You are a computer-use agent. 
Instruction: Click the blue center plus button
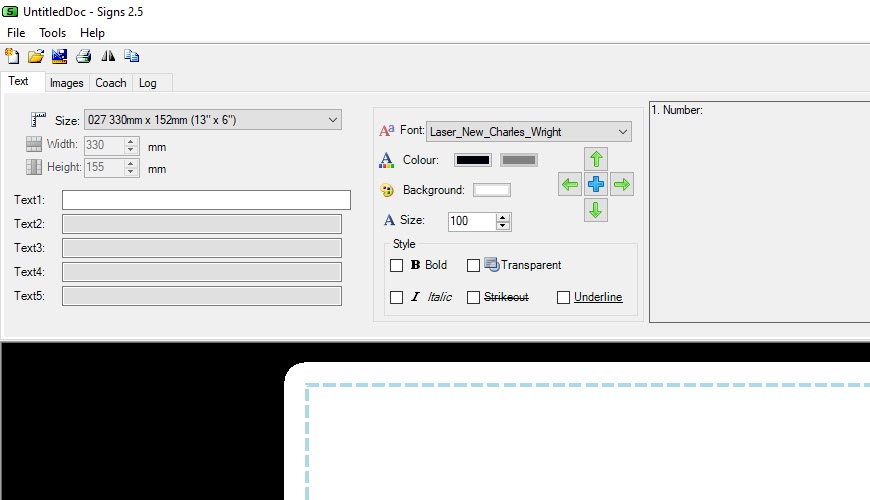(596, 184)
